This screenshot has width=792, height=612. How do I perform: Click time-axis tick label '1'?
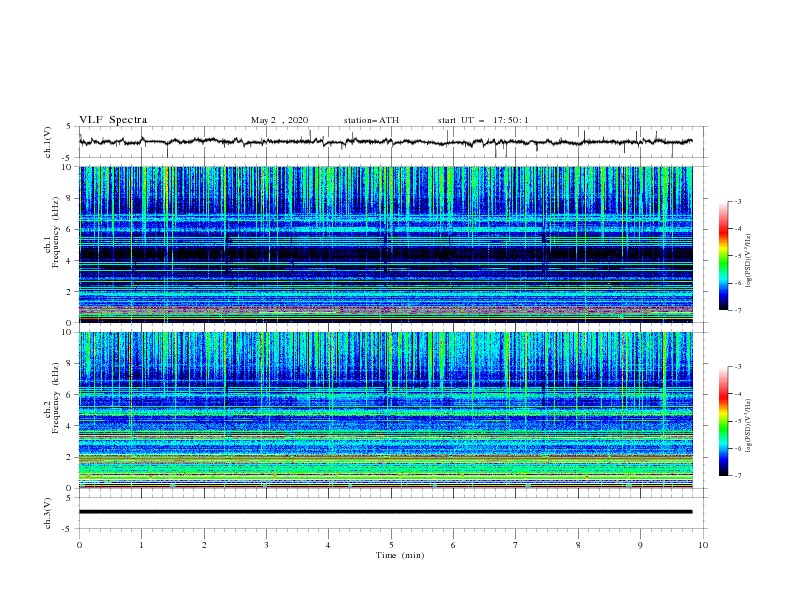(141, 545)
